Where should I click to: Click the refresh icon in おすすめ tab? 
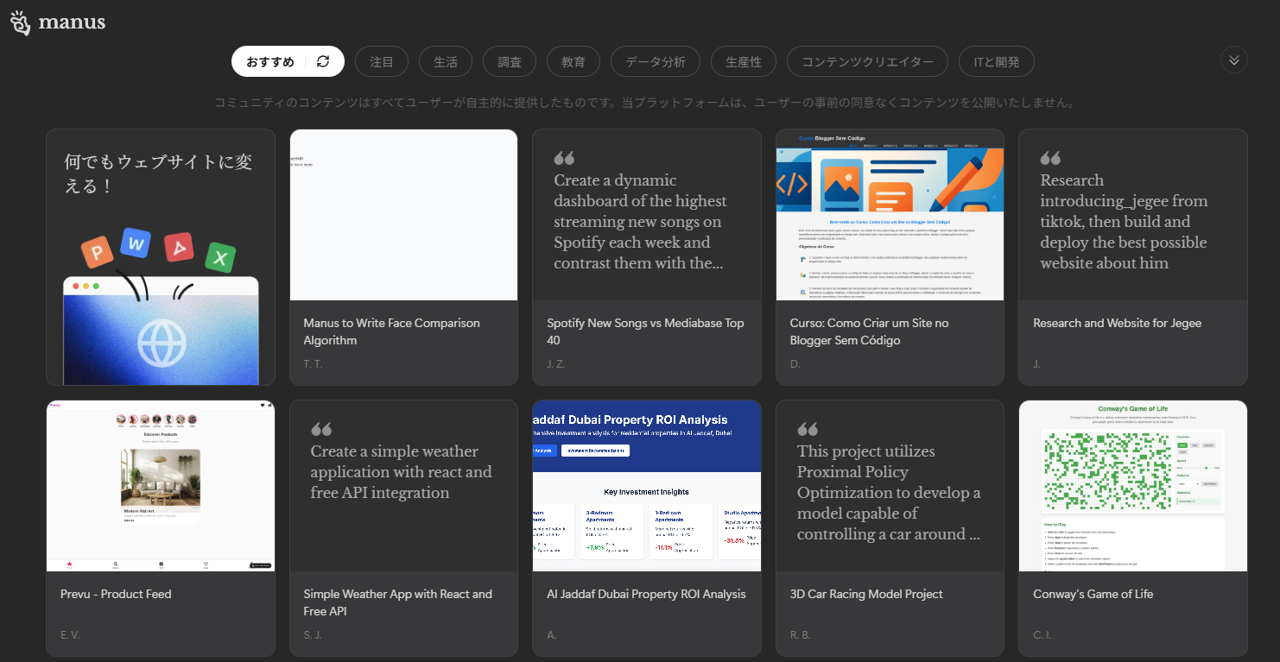(323, 61)
